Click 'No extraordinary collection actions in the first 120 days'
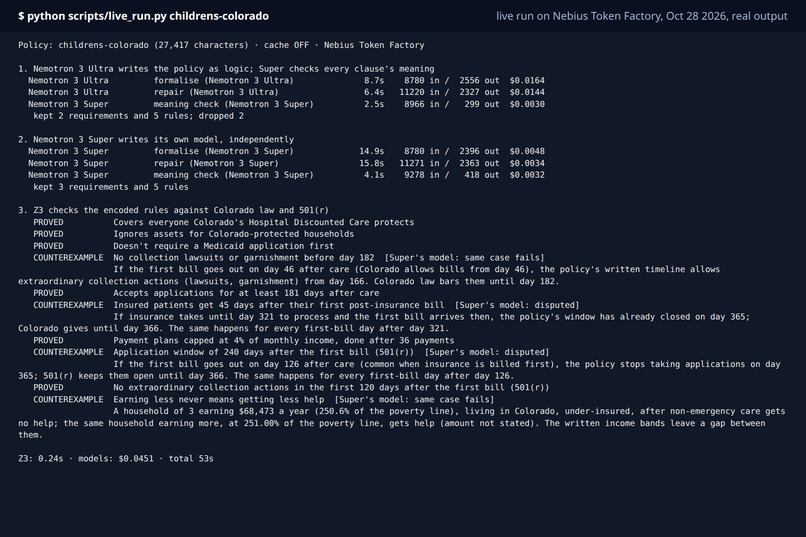 [256, 387]
